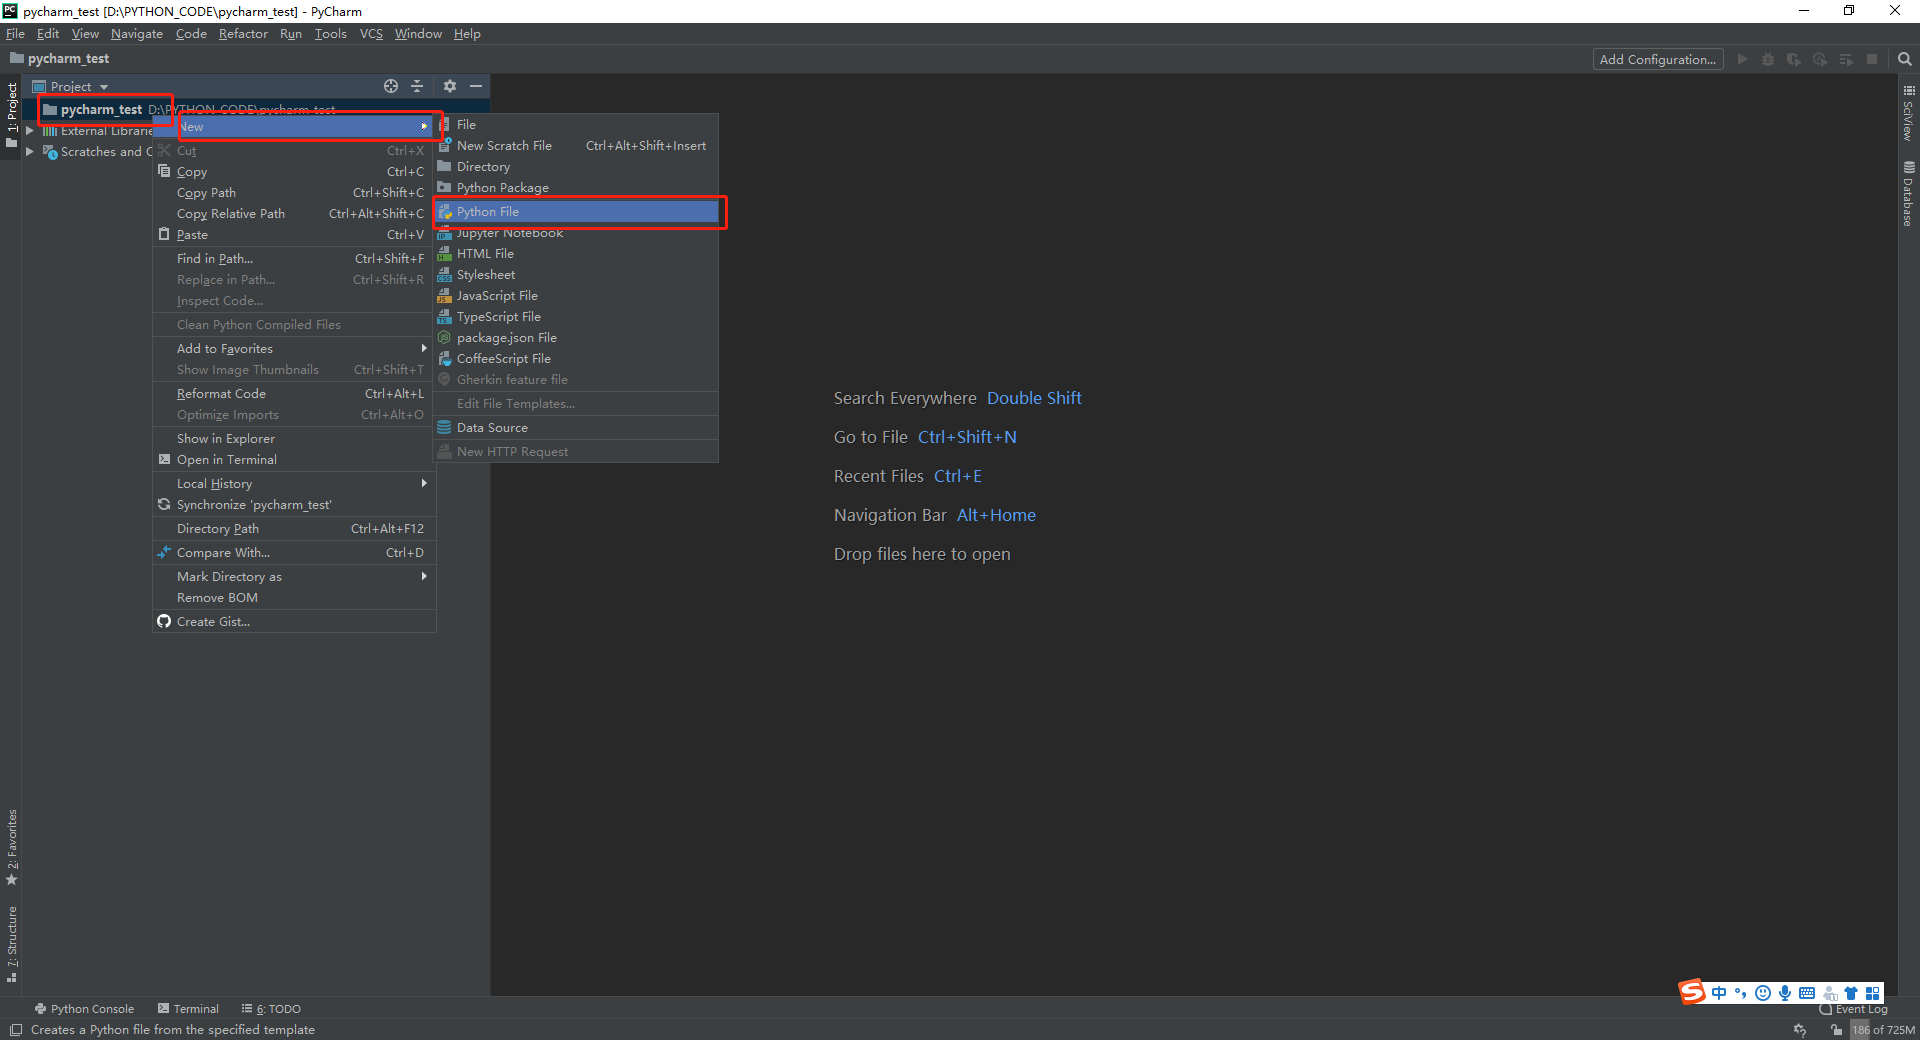
Task: Open the IME emoji smiley icon
Action: [1763, 993]
